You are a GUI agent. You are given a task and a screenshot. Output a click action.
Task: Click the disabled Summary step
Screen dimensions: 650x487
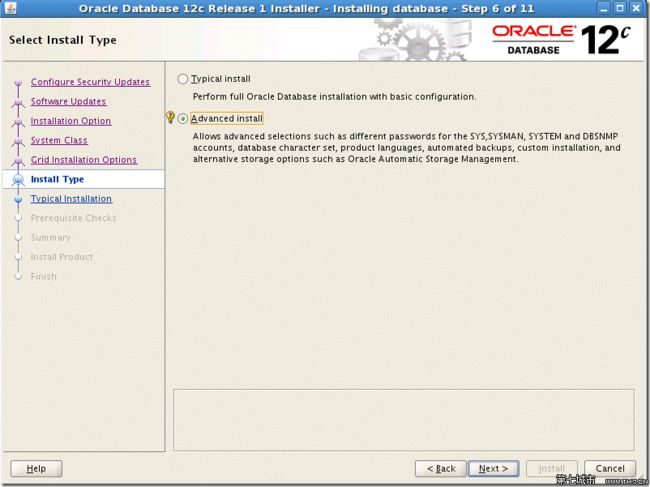point(51,237)
